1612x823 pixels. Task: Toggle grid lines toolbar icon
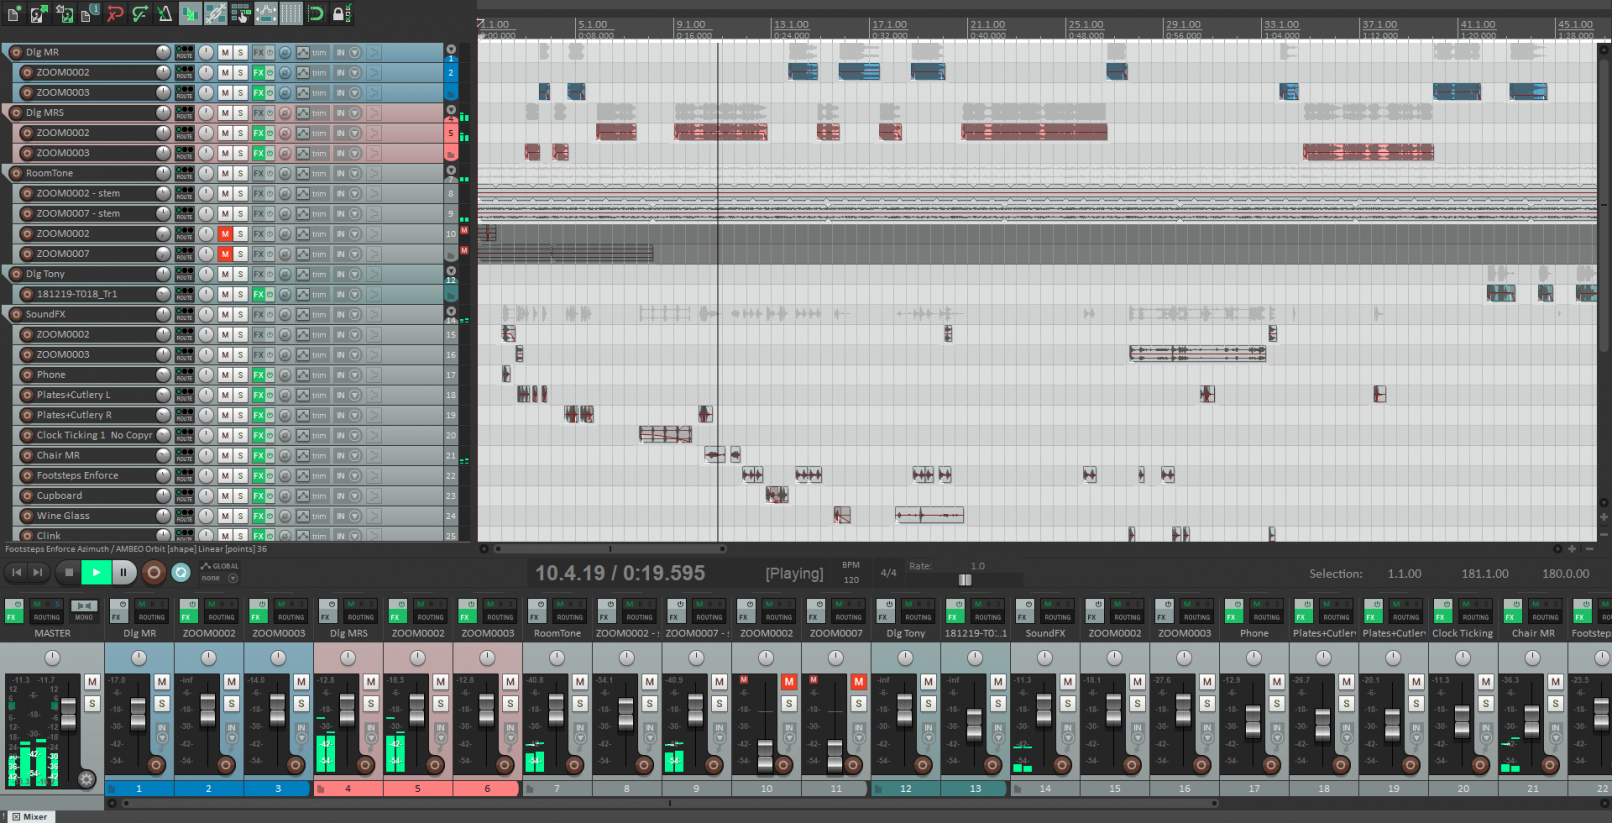point(291,14)
